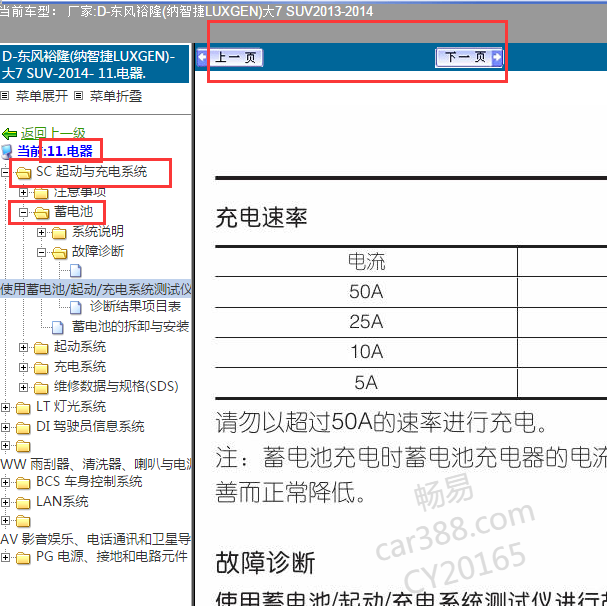Click the WW 雨刮器 folder icon

point(23,446)
